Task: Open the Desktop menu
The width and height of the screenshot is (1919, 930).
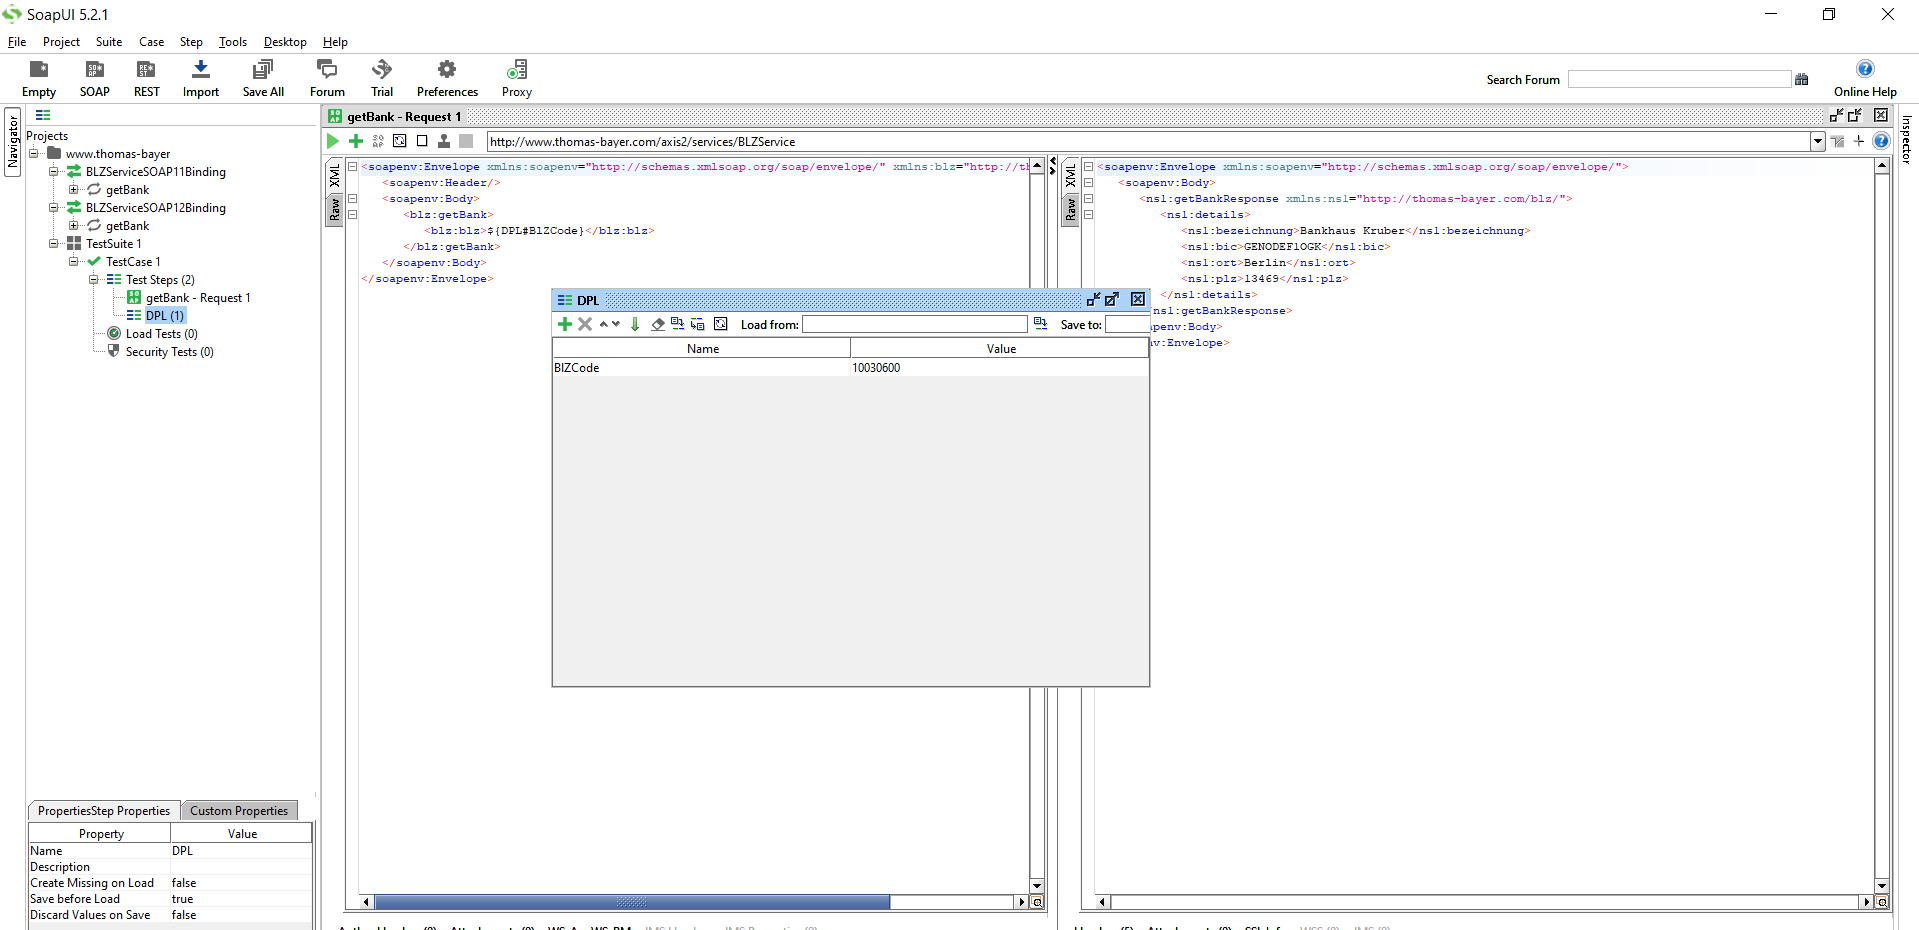Action: point(285,42)
